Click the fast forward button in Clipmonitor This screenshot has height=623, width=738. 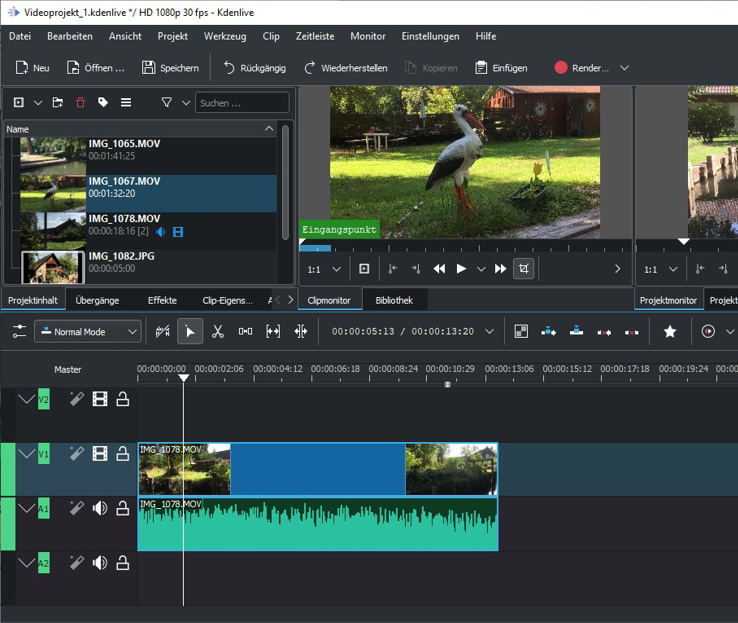(x=500, y=269)
